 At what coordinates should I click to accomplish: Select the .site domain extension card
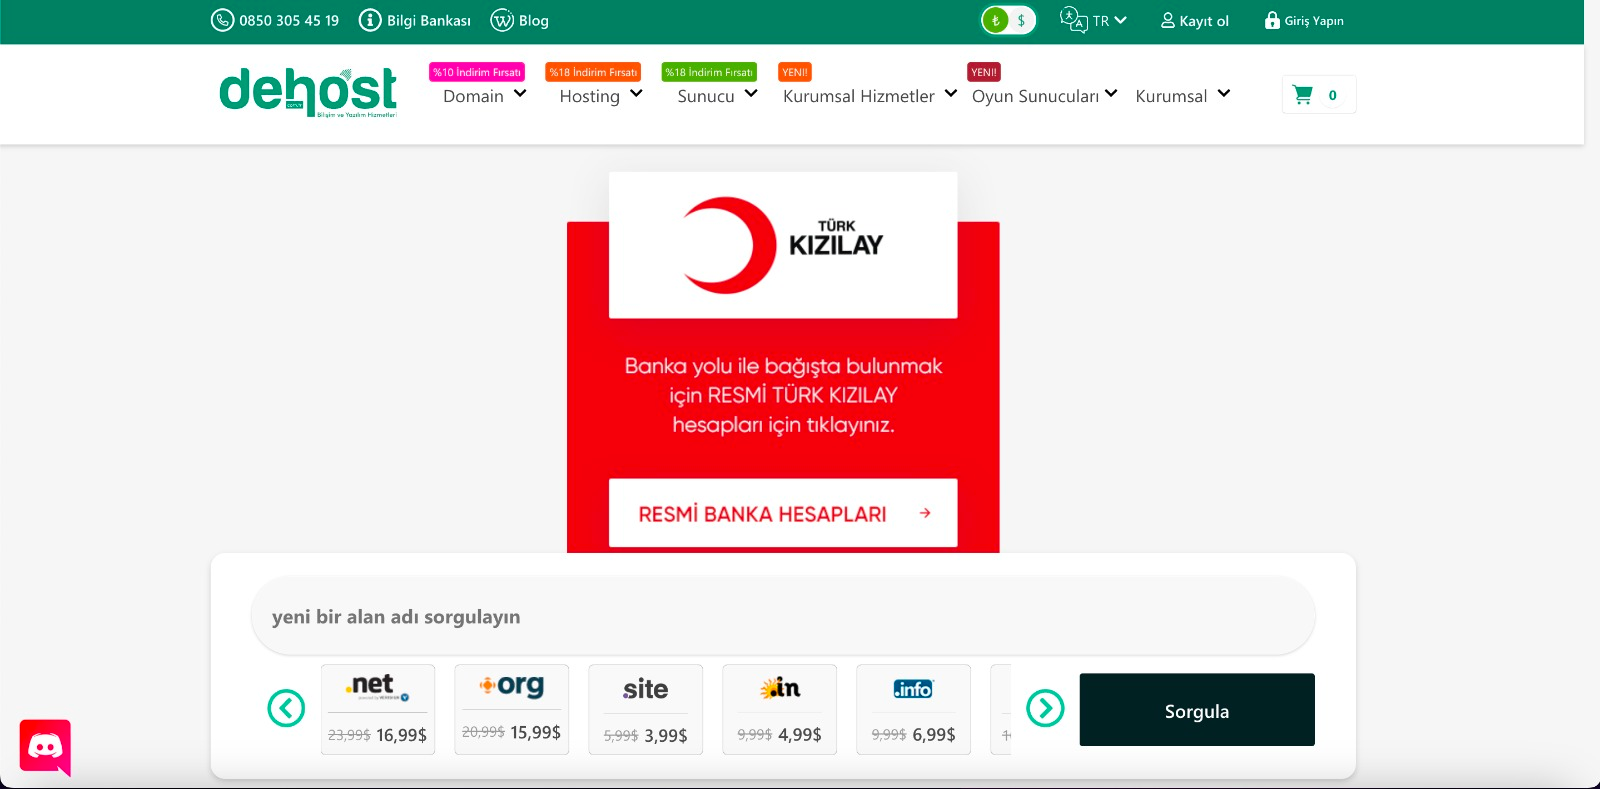pos(646,709)
